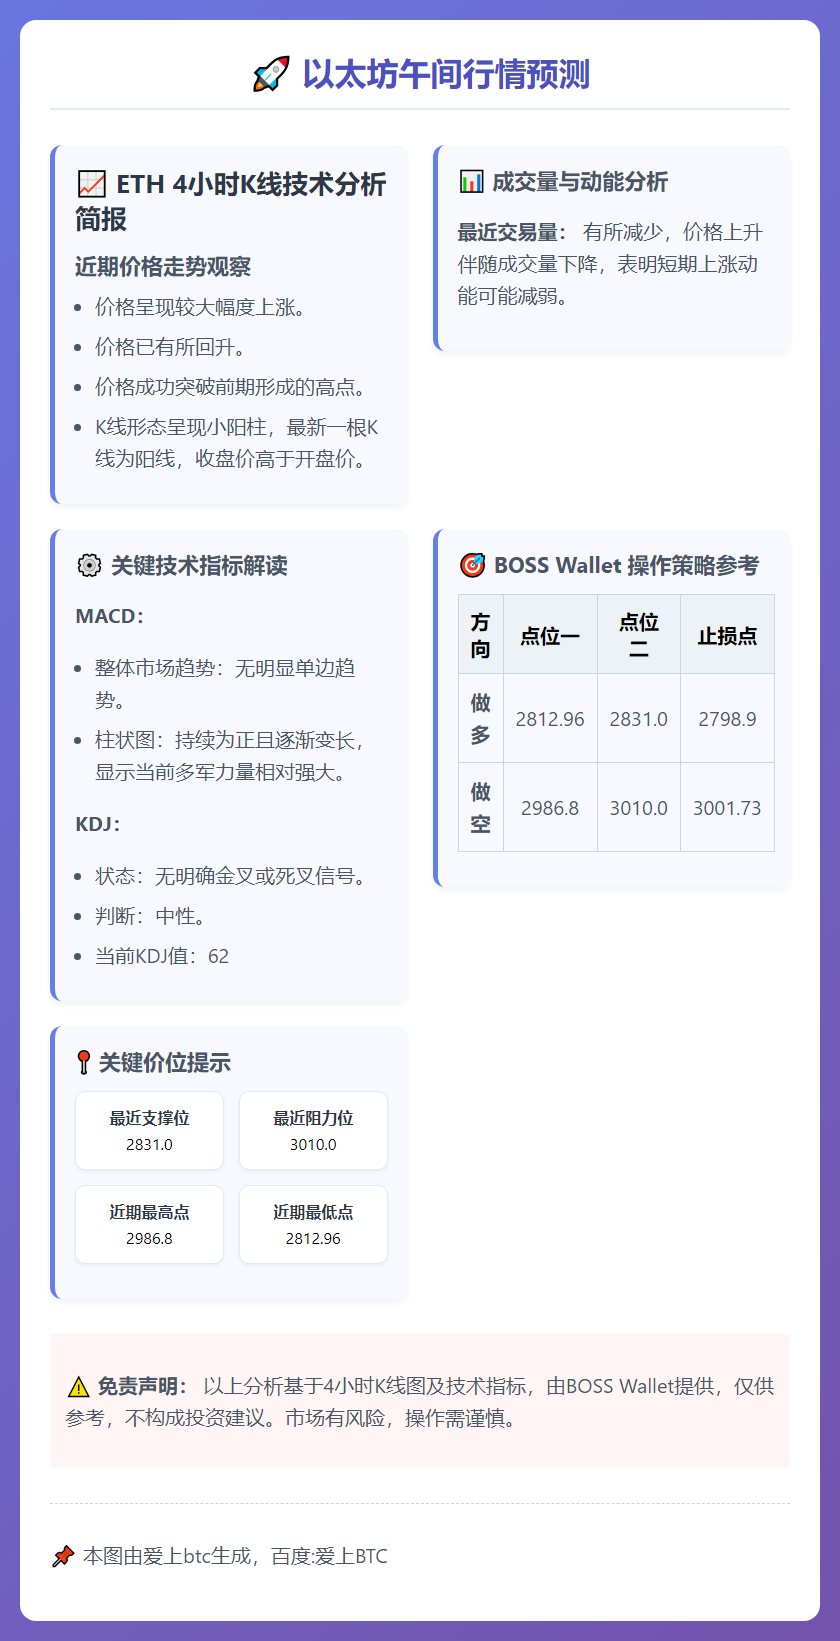Select bullet 当前KDJ值:62
840x1641 pixels.
tap(162, 956)
